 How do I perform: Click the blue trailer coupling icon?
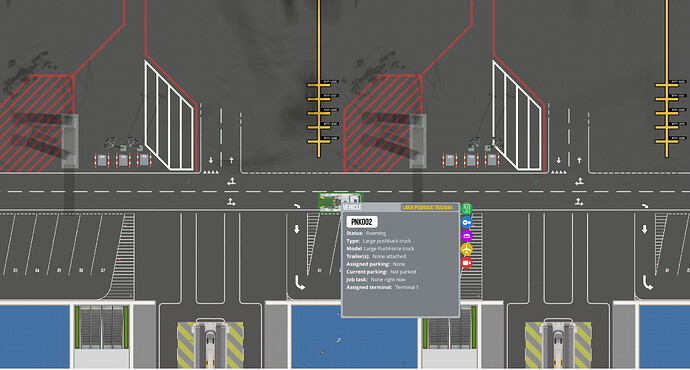tap(466, 222)
